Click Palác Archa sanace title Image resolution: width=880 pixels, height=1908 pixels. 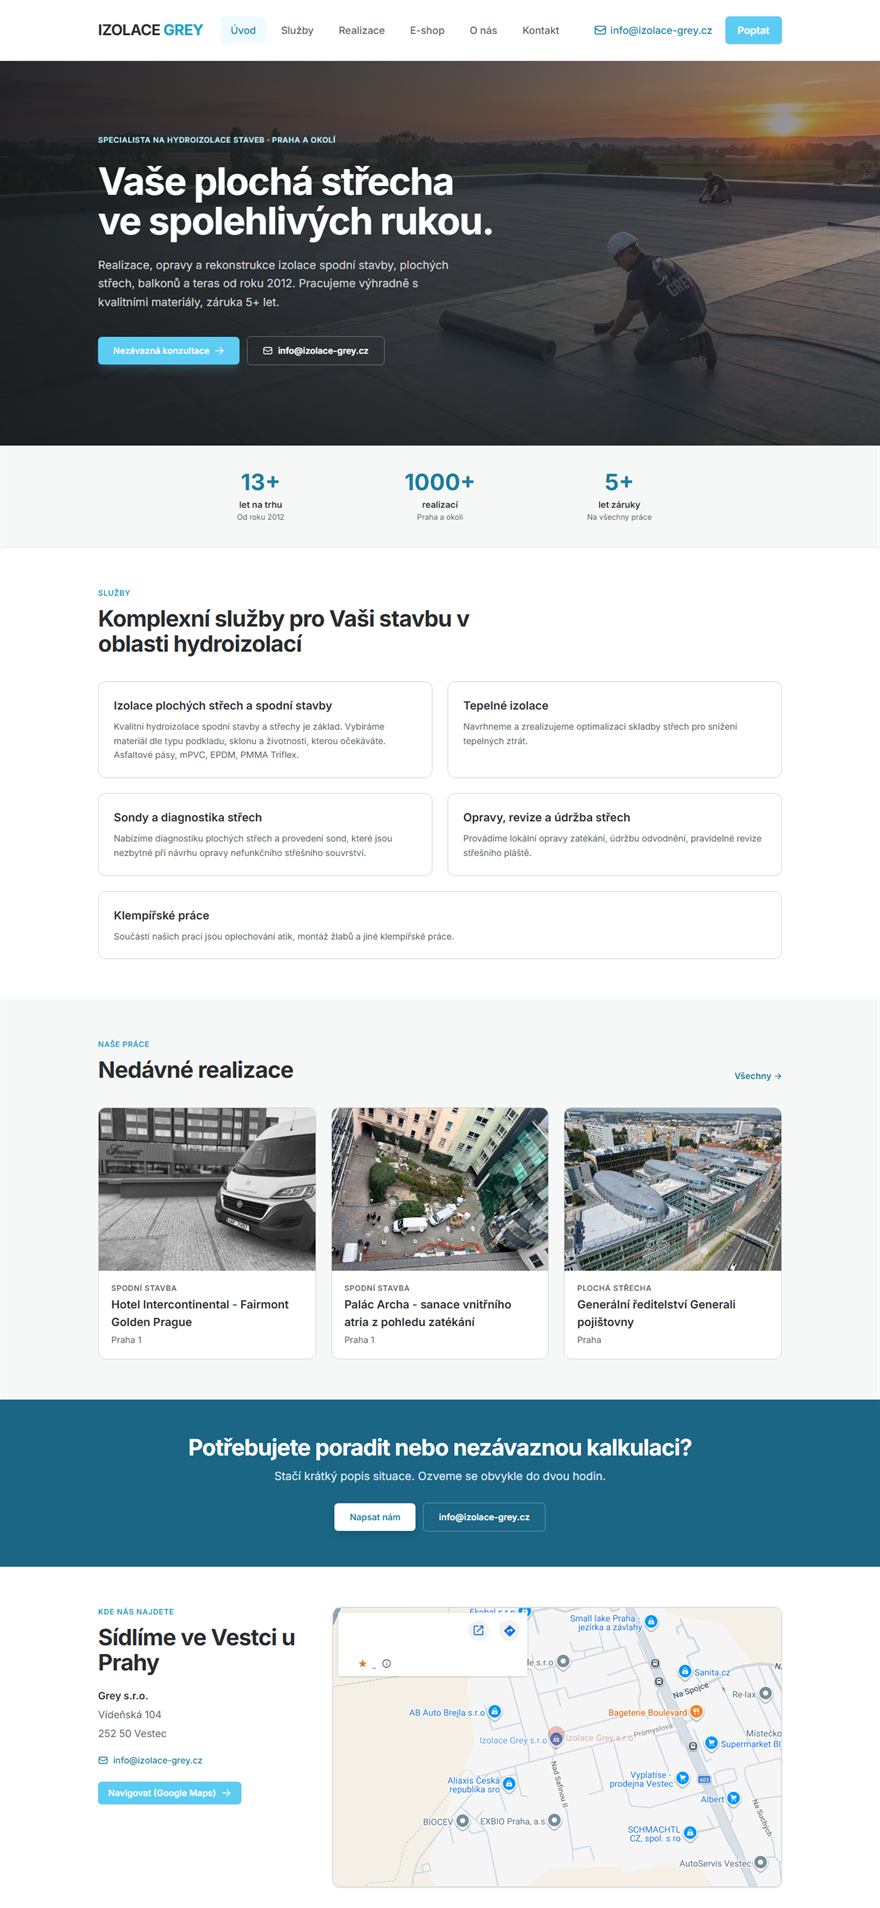click(428, 1313)
